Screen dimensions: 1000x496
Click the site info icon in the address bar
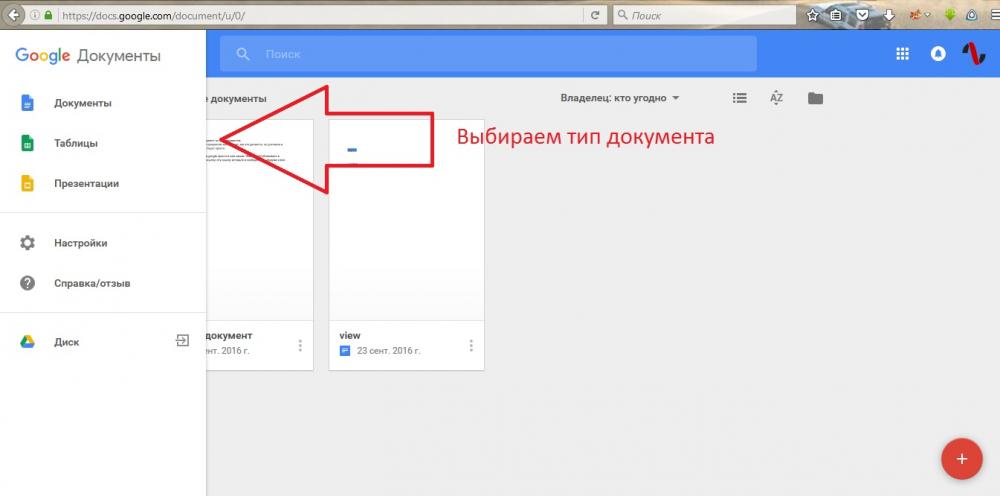[34, 15]
